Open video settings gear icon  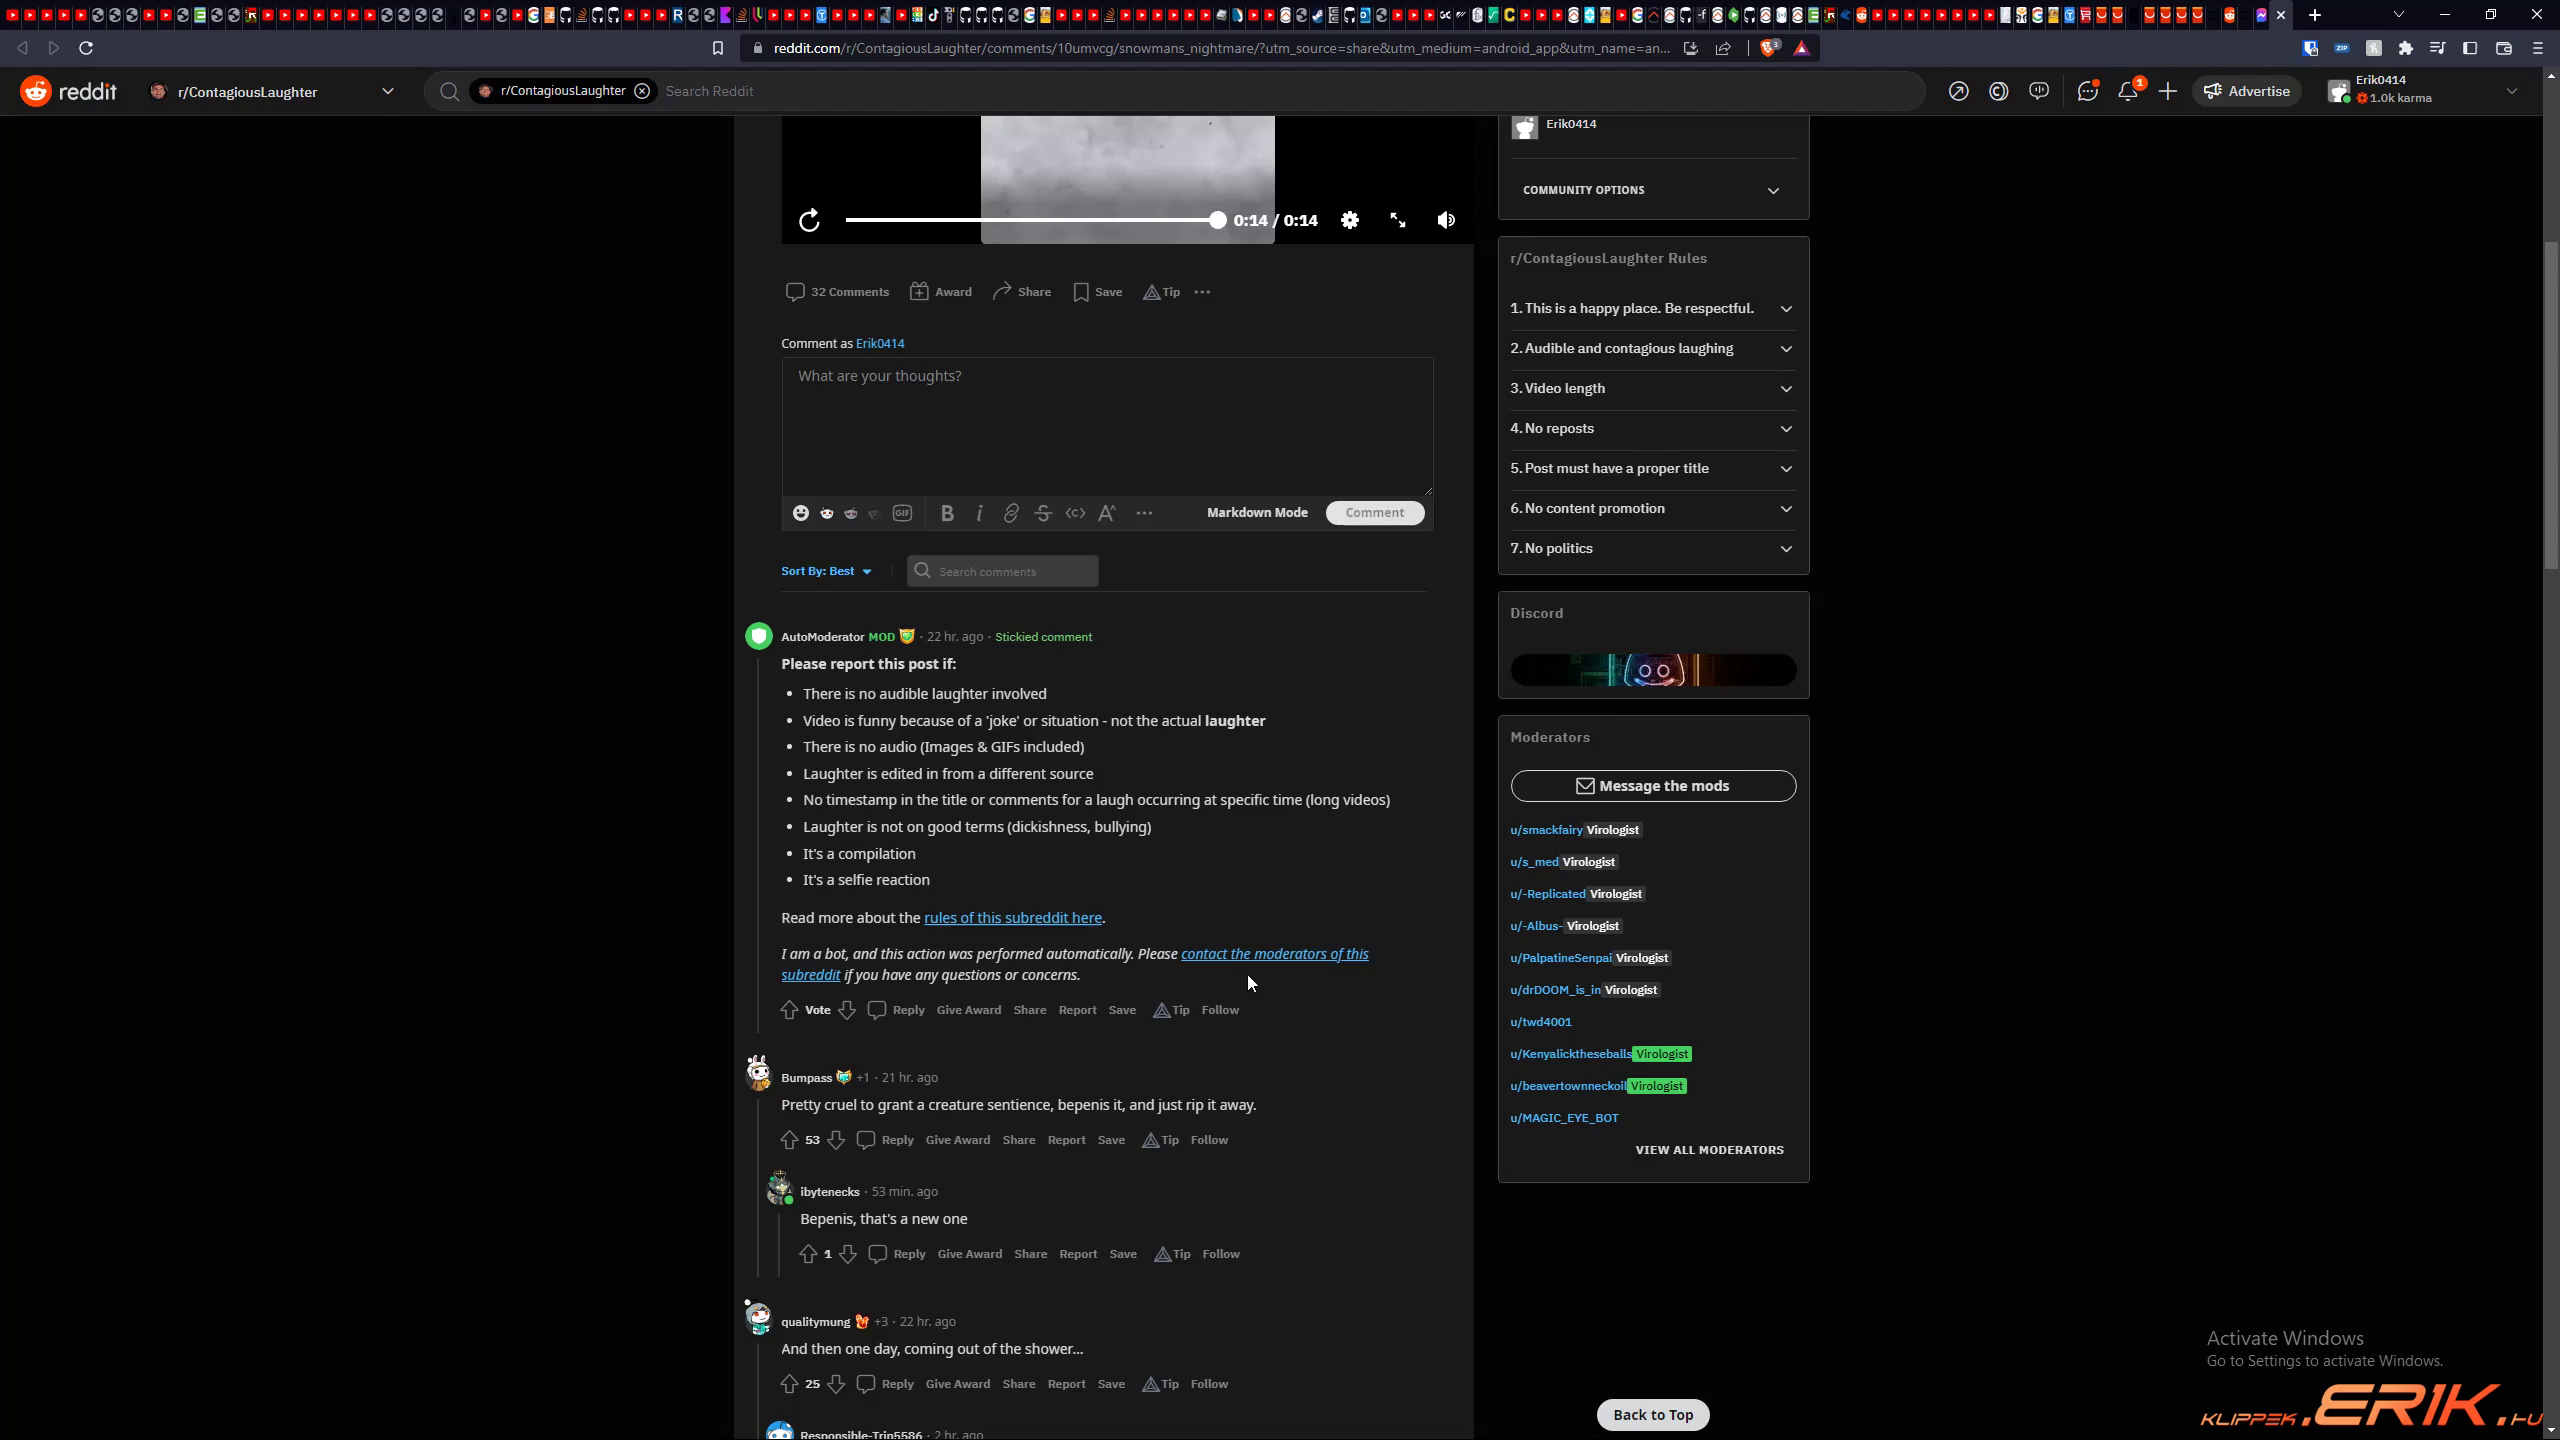click(x=1350, y=220)
